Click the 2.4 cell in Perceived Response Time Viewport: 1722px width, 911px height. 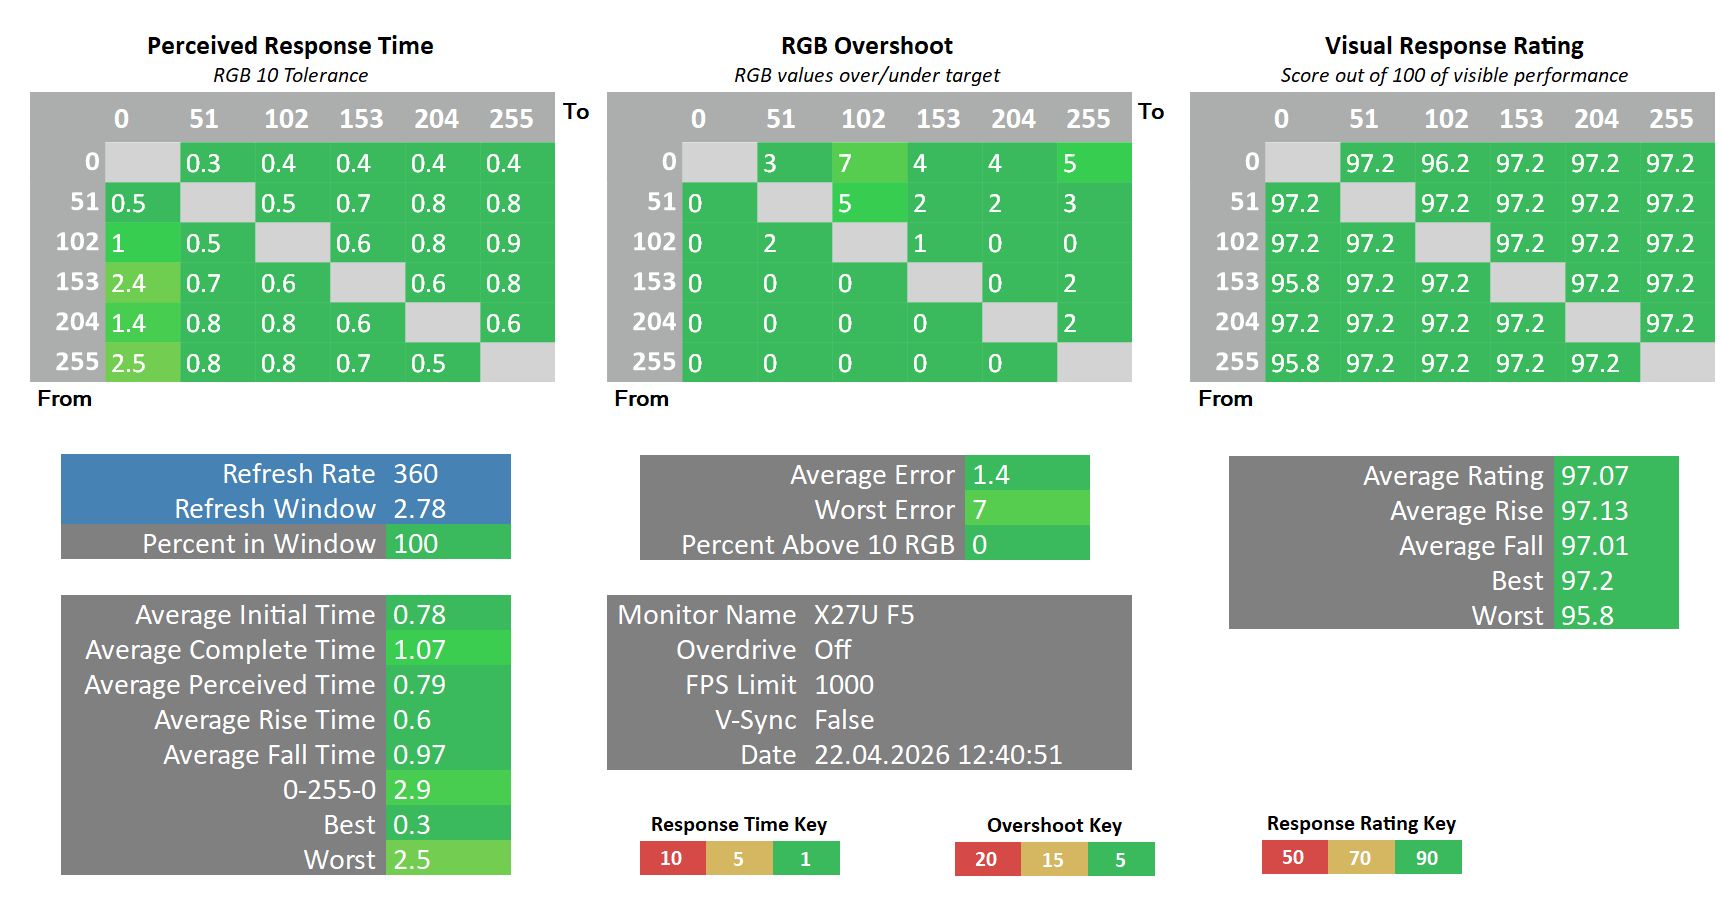[142, 283]
